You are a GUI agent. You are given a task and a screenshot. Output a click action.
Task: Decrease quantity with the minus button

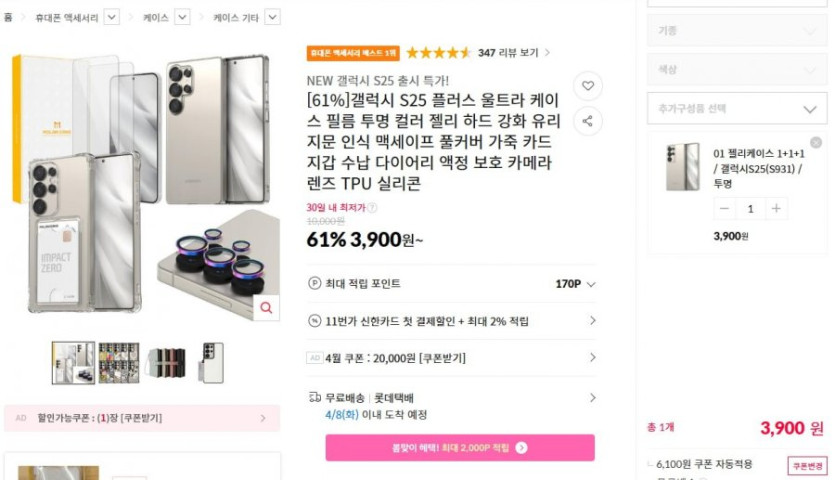coord(724,209)
